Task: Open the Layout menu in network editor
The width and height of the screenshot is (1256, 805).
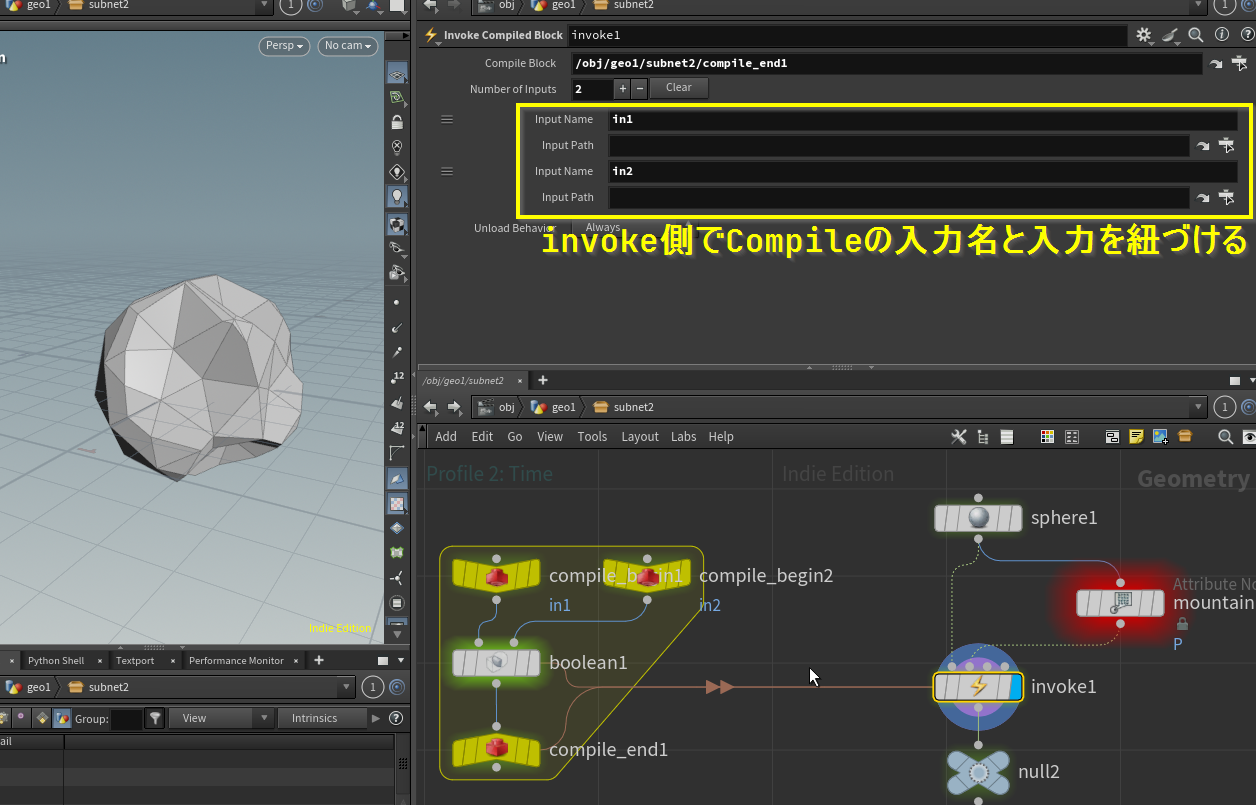Action: point(639,437)
